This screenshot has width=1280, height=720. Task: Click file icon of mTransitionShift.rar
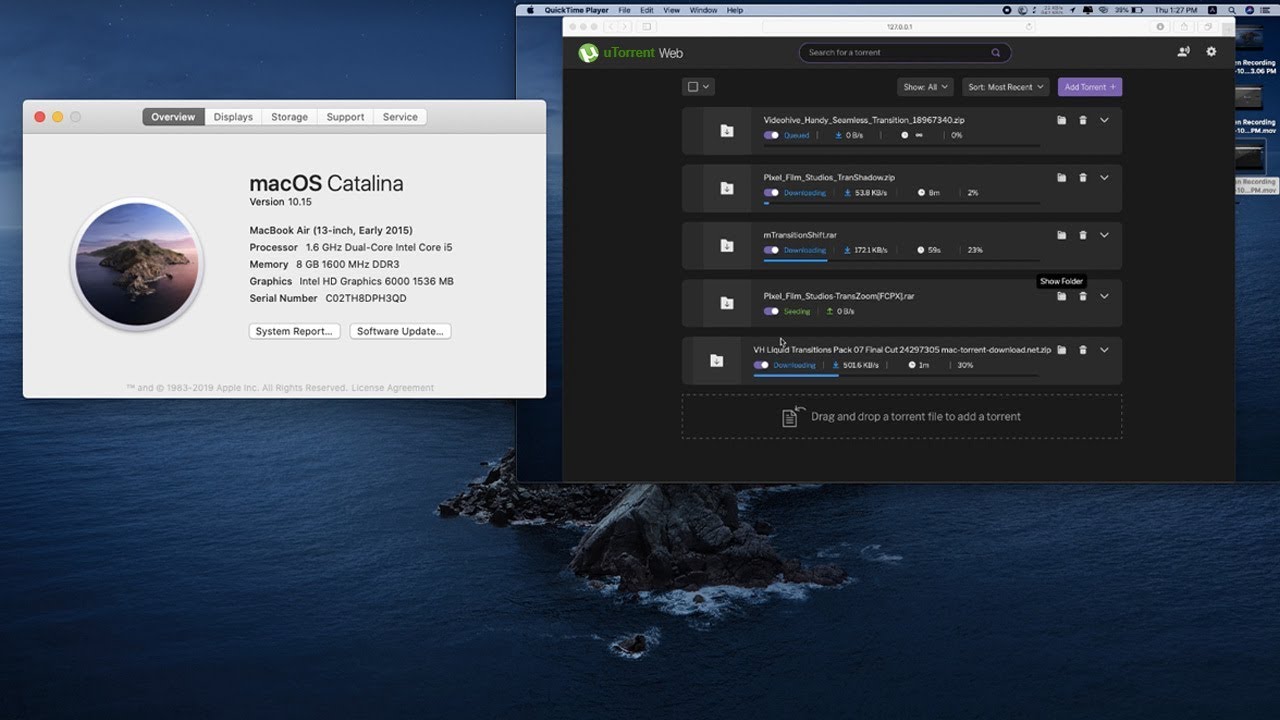(x=727, y=246)
